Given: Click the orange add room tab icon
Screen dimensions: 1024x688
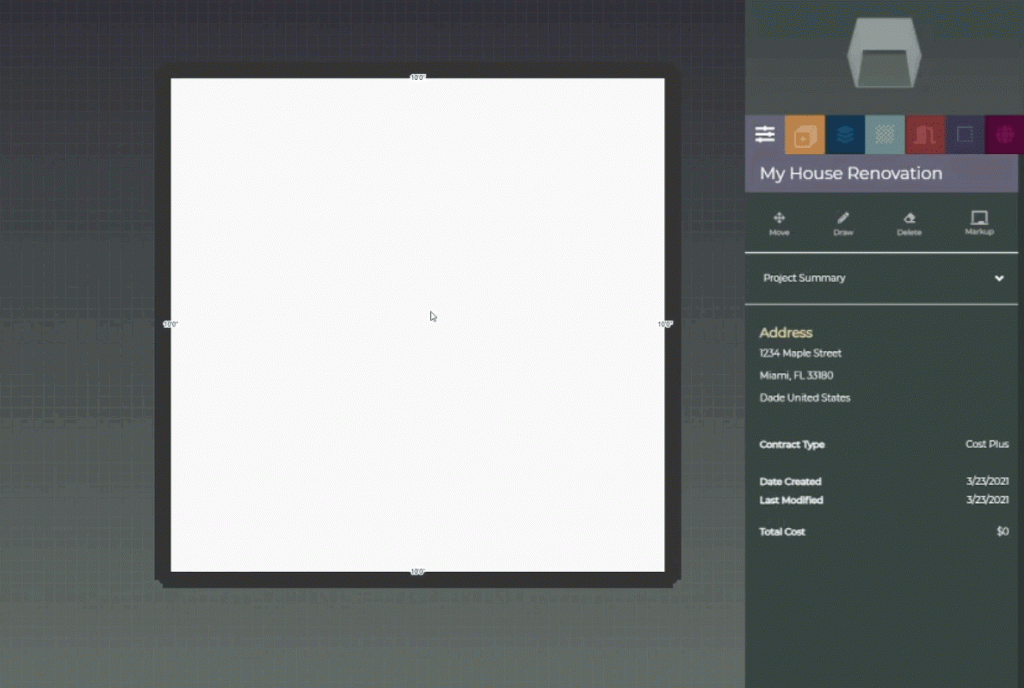Looking at the screenshot, I should pos(805,134).
